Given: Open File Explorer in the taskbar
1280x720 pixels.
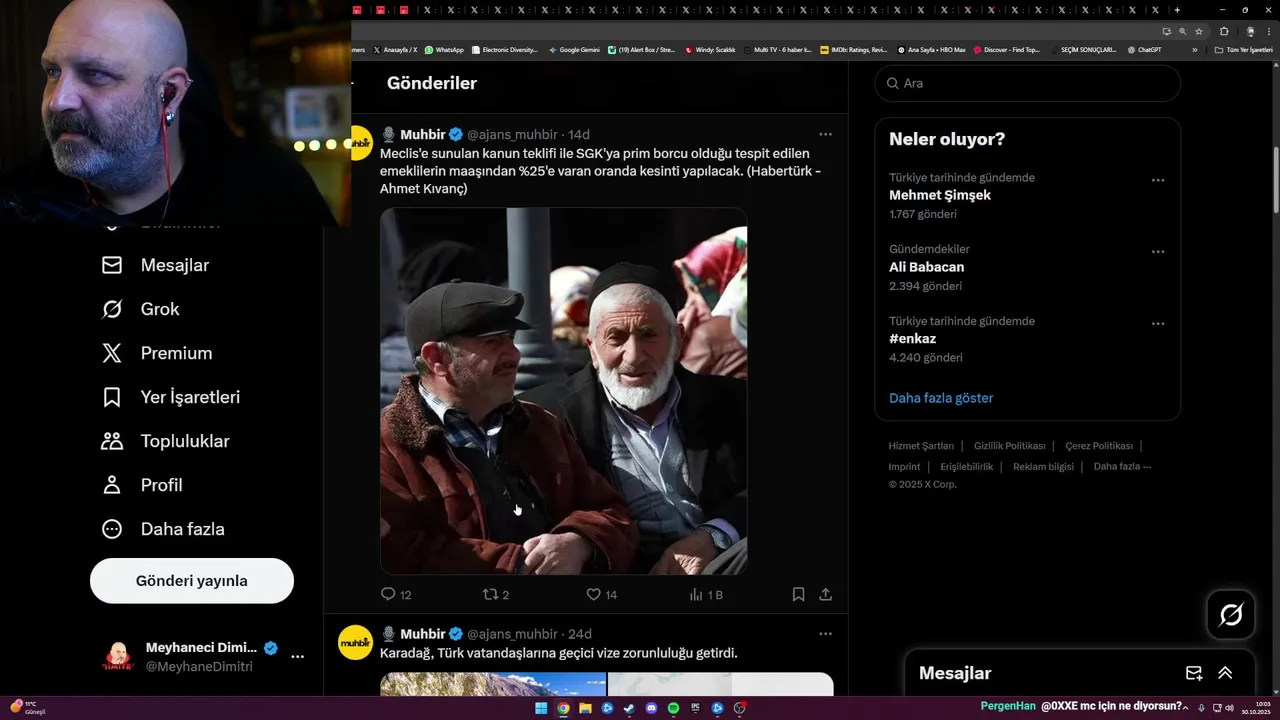Looking at the screenshot, I should click(585, 708).
